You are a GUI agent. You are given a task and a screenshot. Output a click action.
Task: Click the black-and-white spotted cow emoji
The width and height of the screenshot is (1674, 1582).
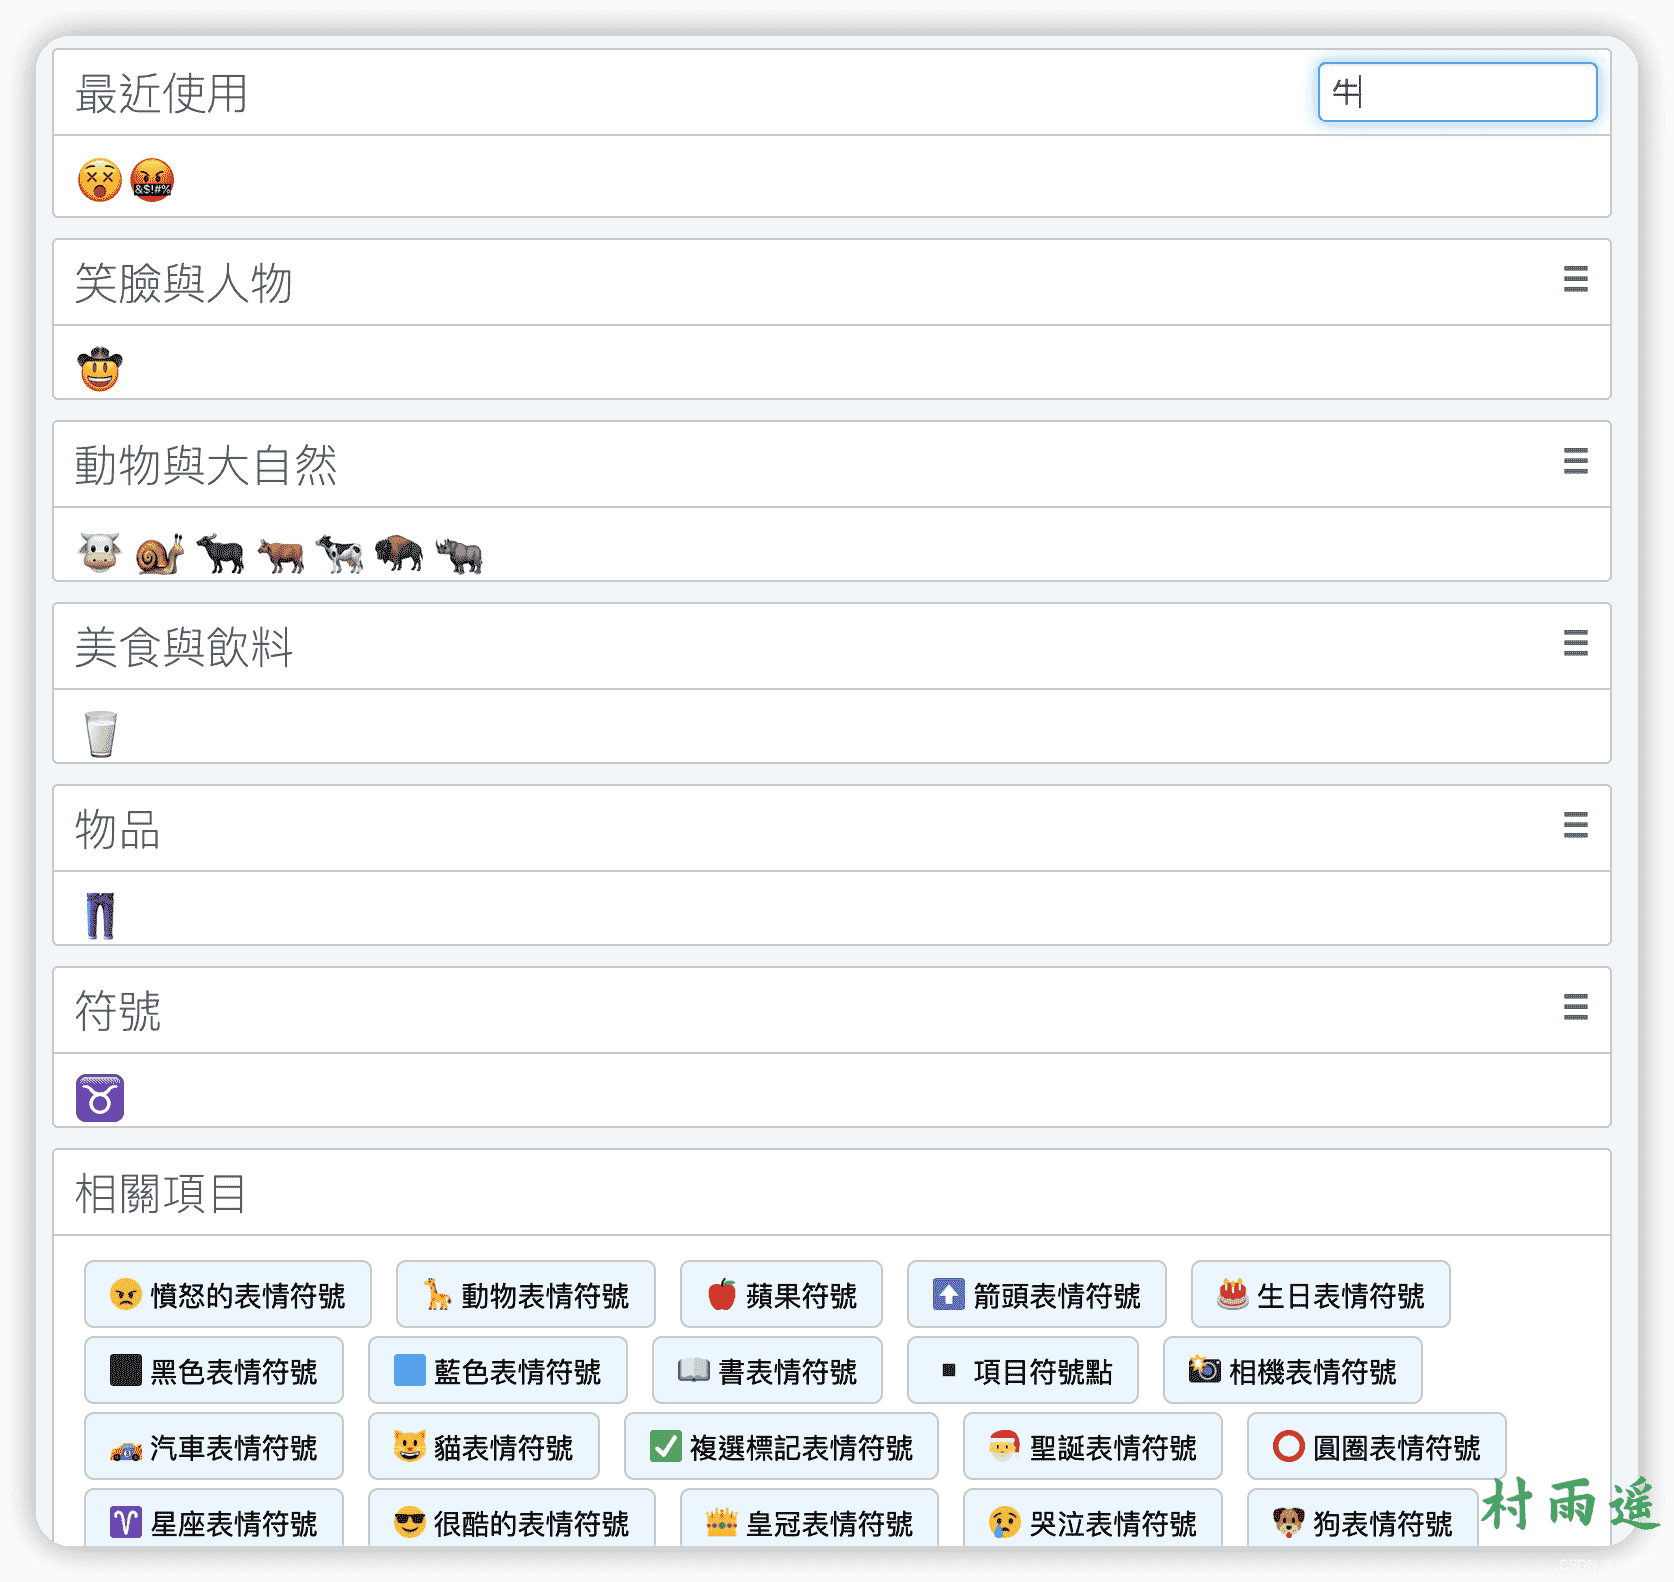coord(340,553)
